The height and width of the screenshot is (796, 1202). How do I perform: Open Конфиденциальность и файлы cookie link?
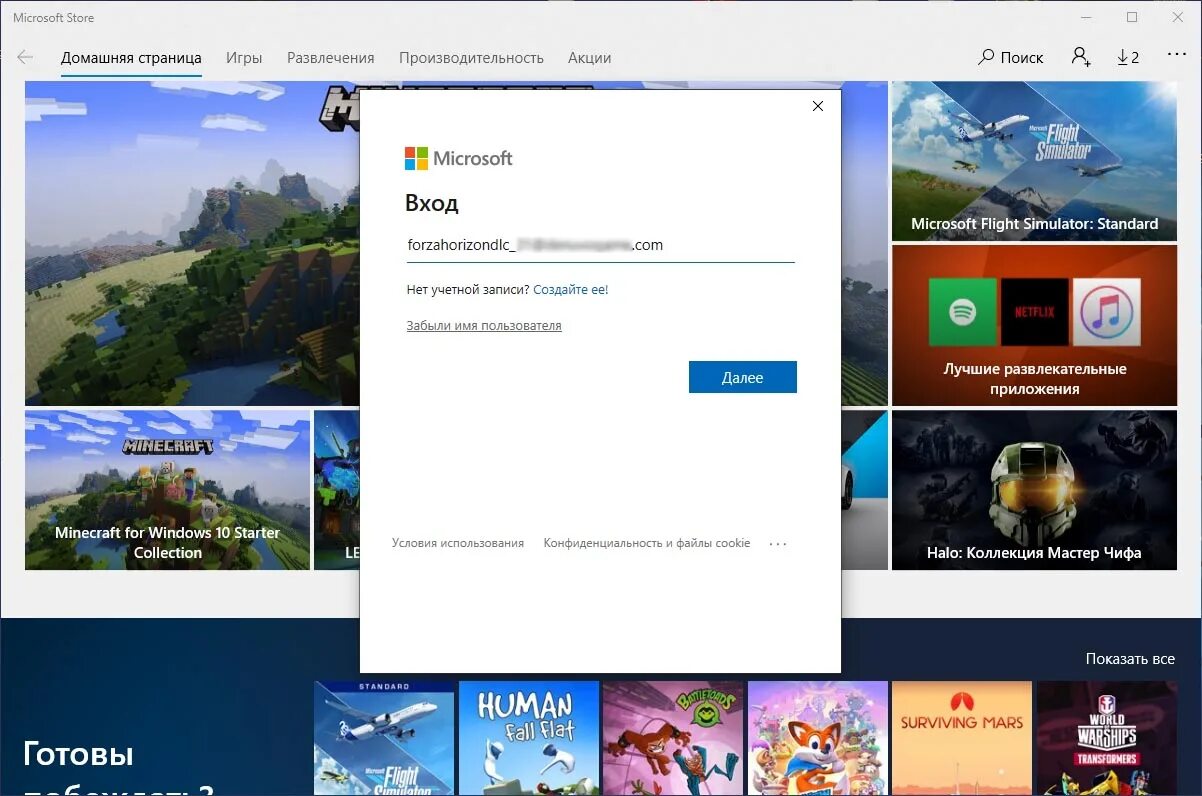647,543
